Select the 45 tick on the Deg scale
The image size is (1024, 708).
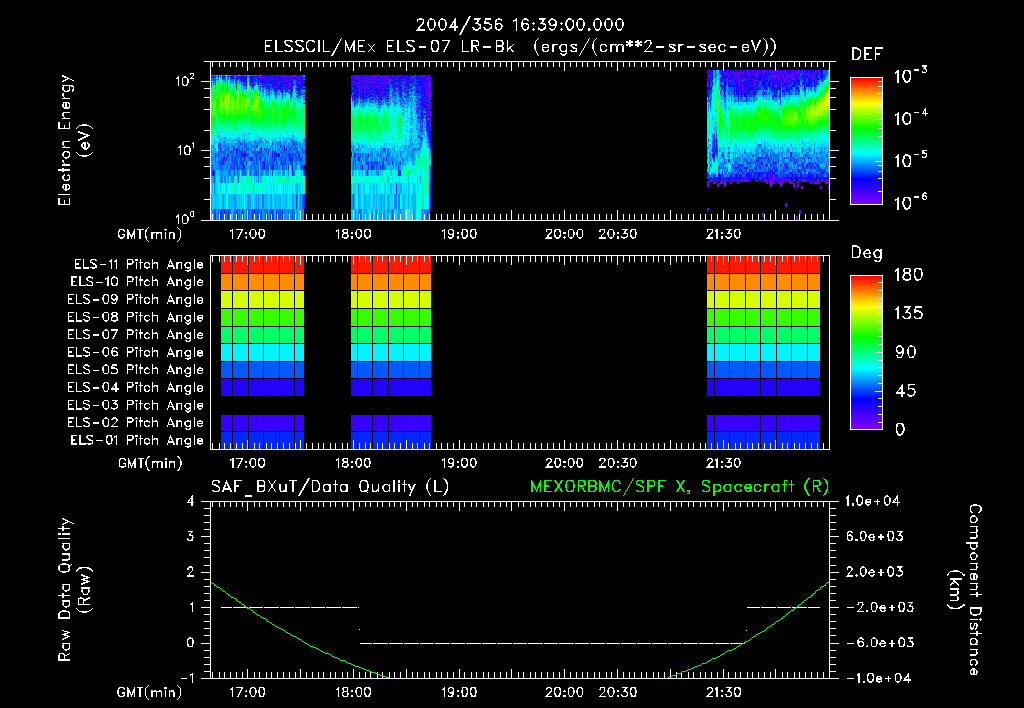906,391
